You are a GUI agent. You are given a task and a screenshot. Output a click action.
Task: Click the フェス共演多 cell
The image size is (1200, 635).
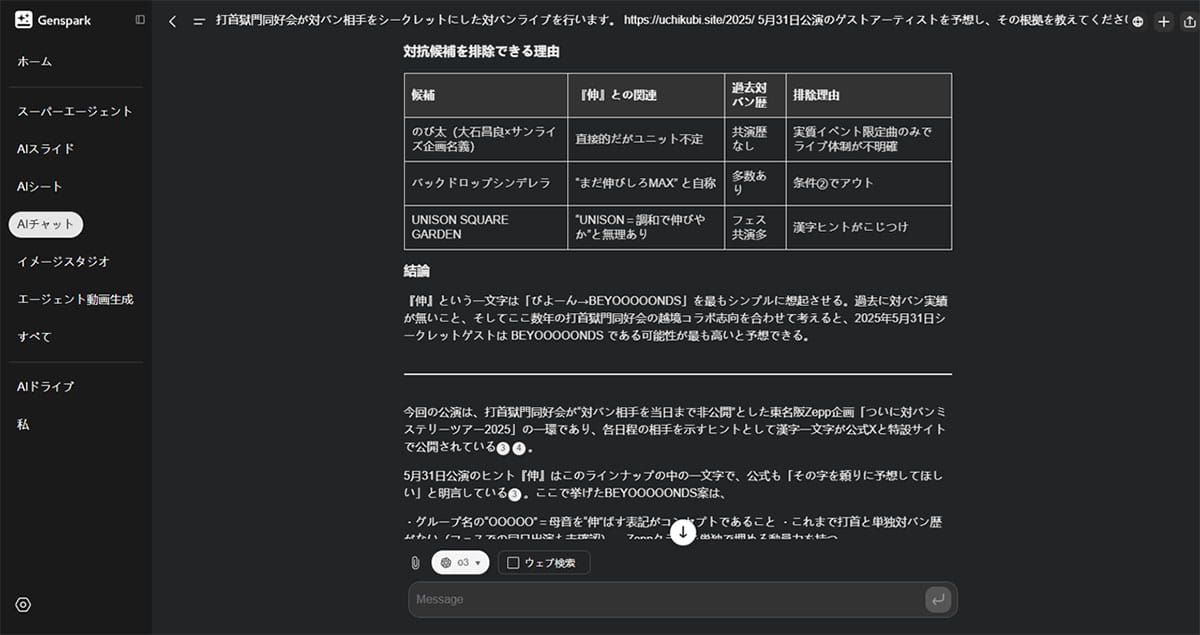(x=755, y=227)
